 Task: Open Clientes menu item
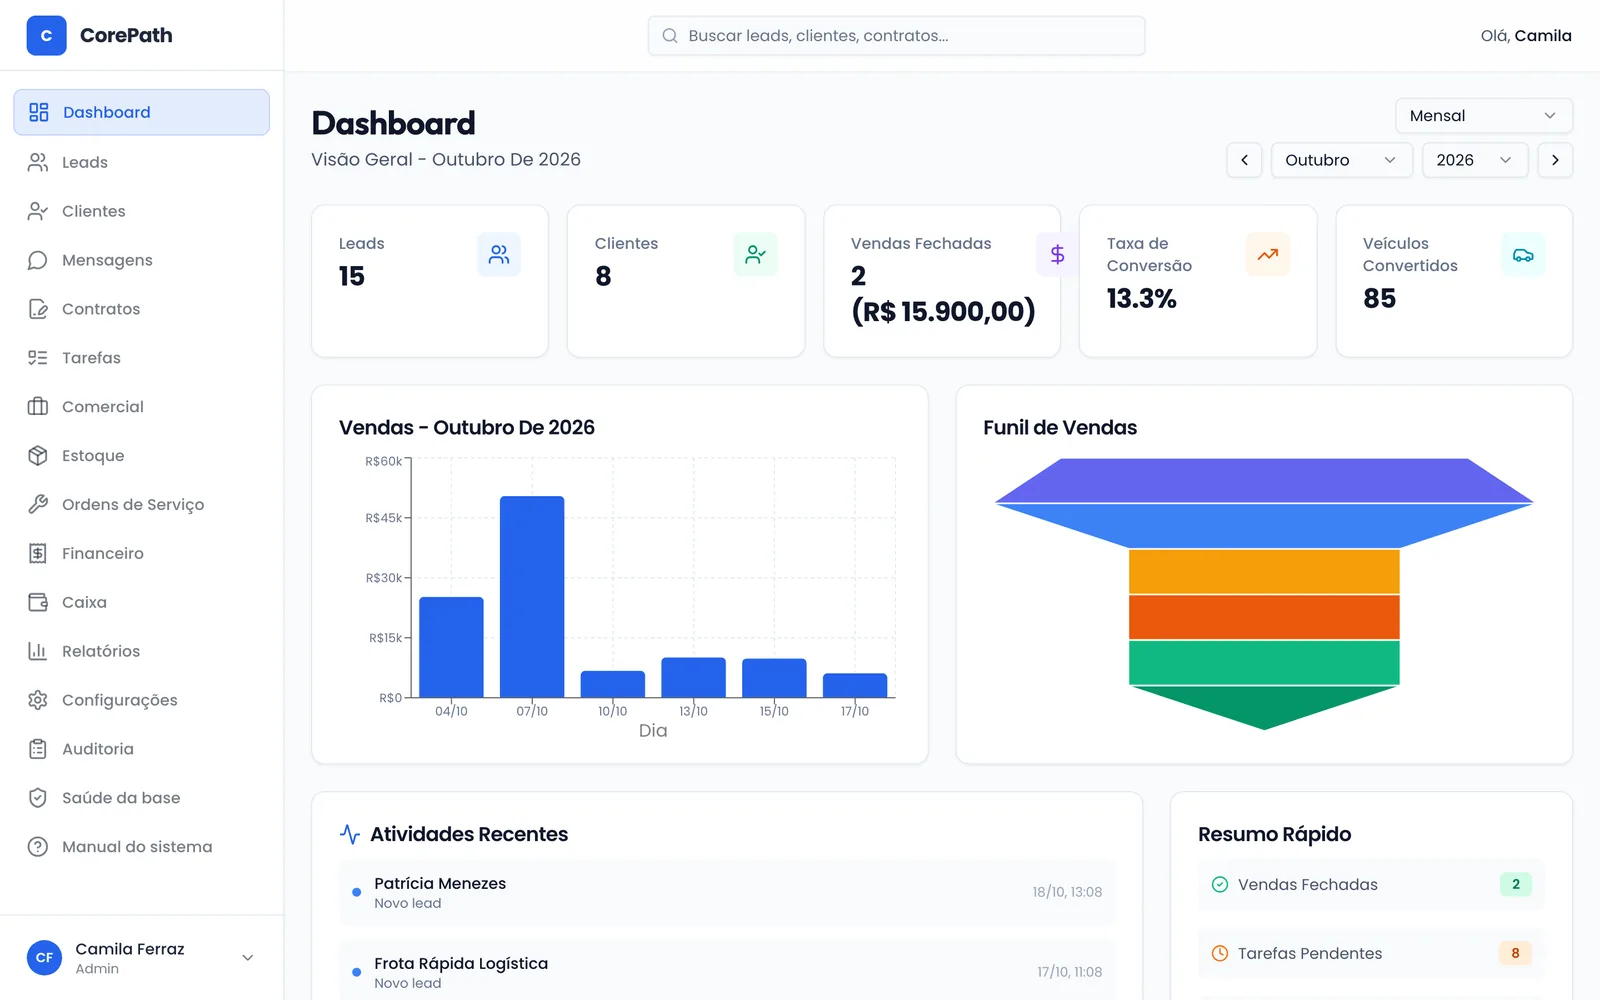tap(141, 211)
